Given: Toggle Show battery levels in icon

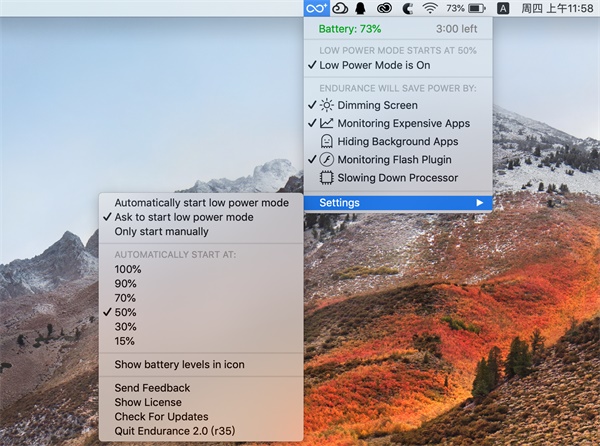Looking at the screenshot, I should coord(201,365).
